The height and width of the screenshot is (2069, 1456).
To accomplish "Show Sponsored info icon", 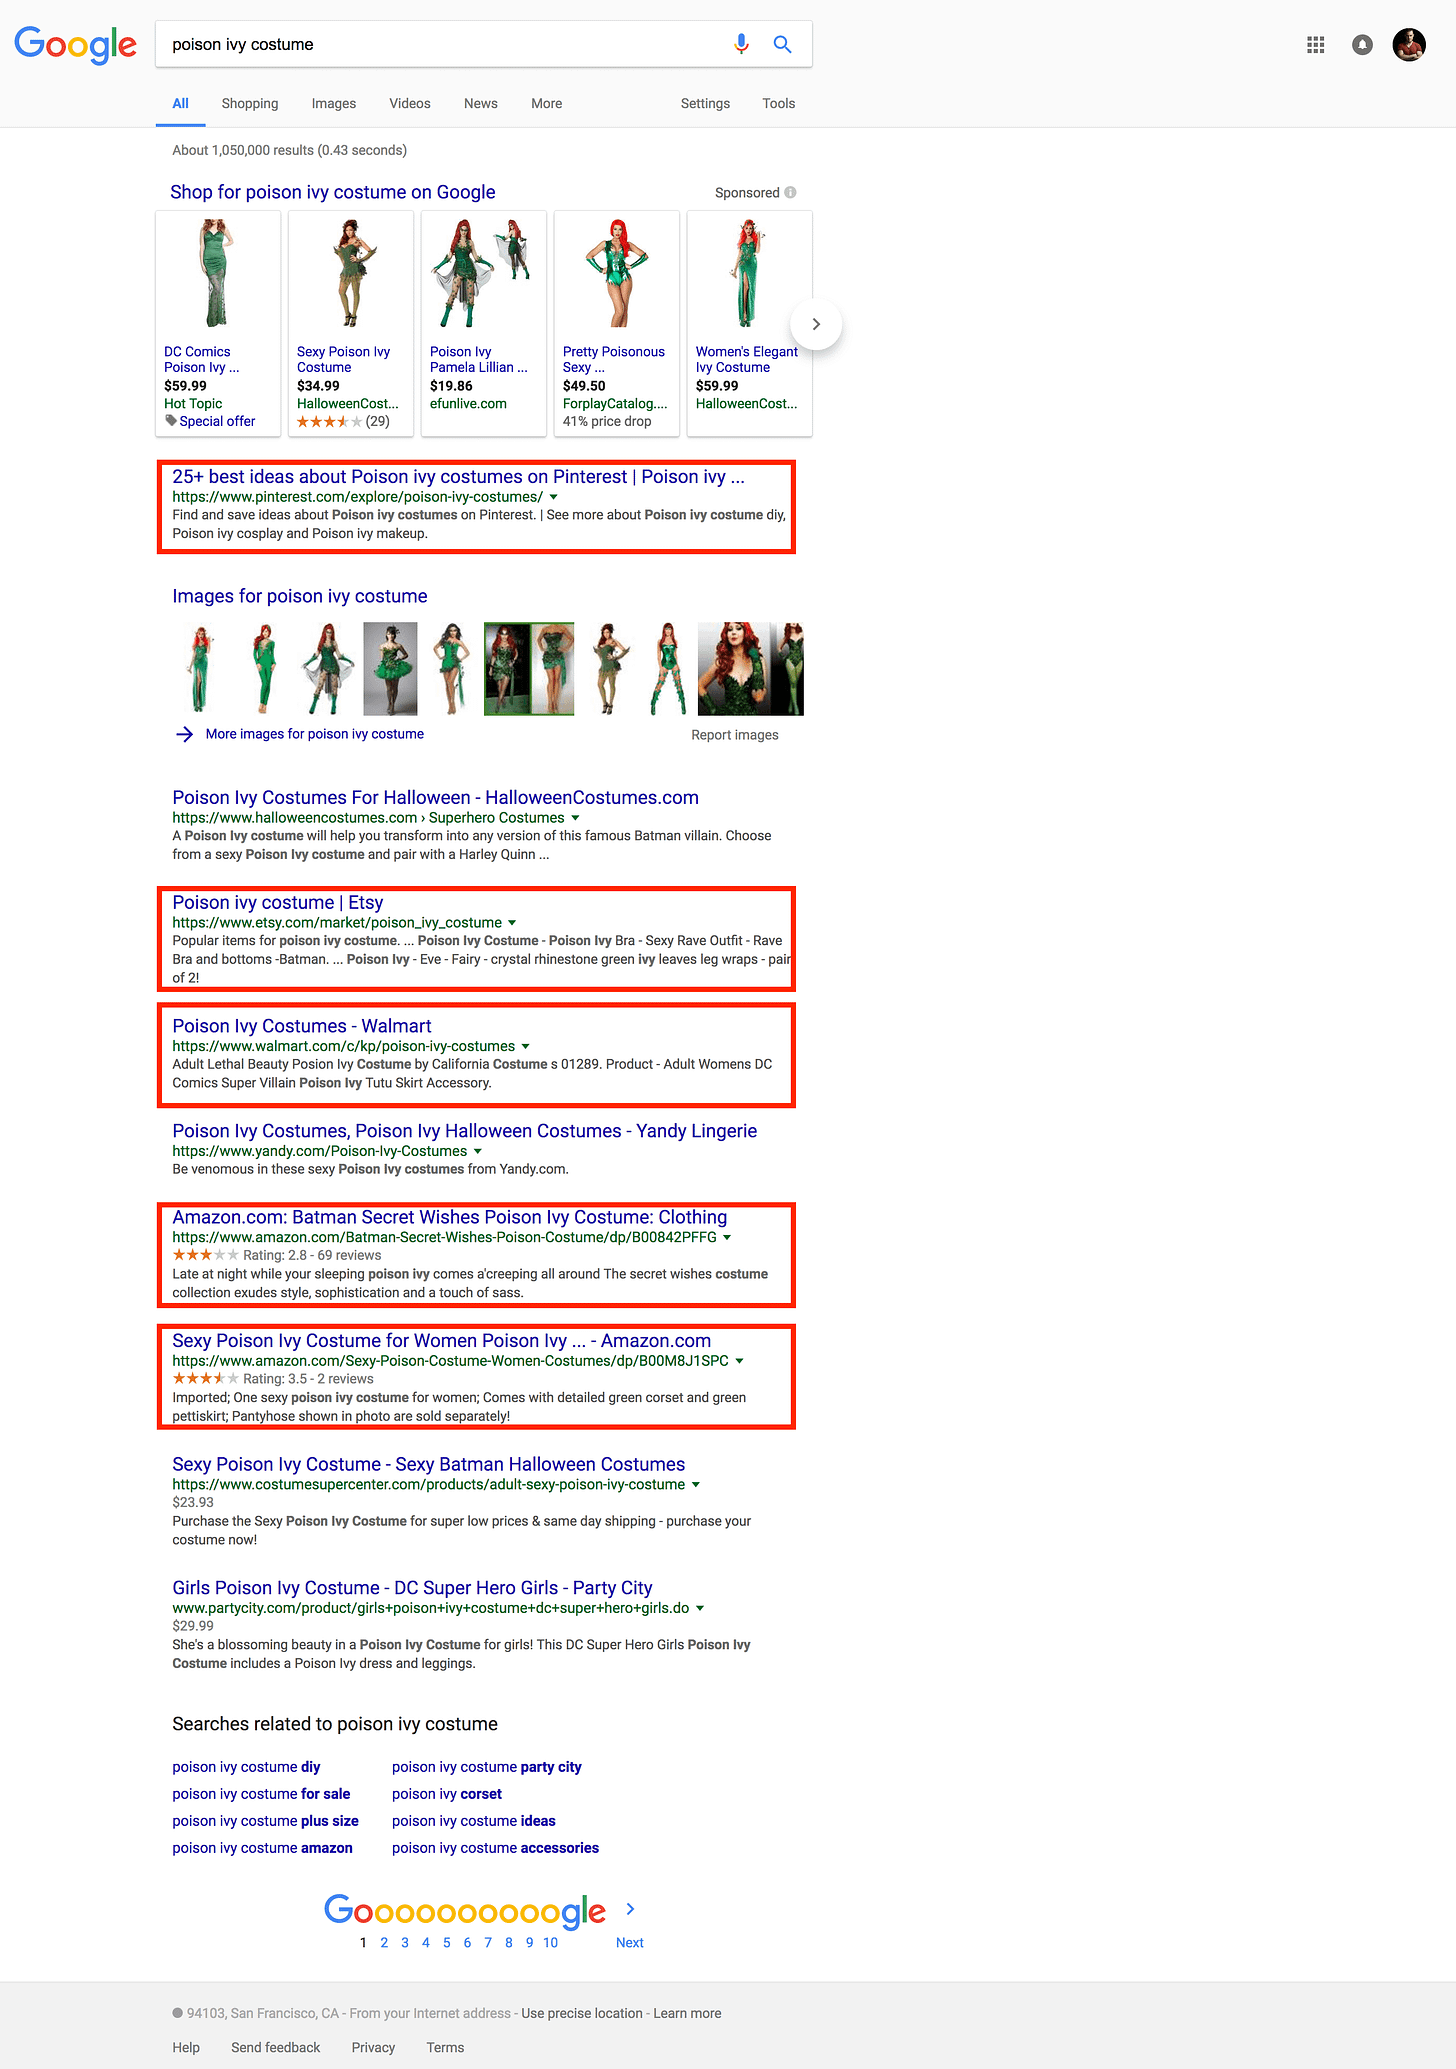I will 790,192.
